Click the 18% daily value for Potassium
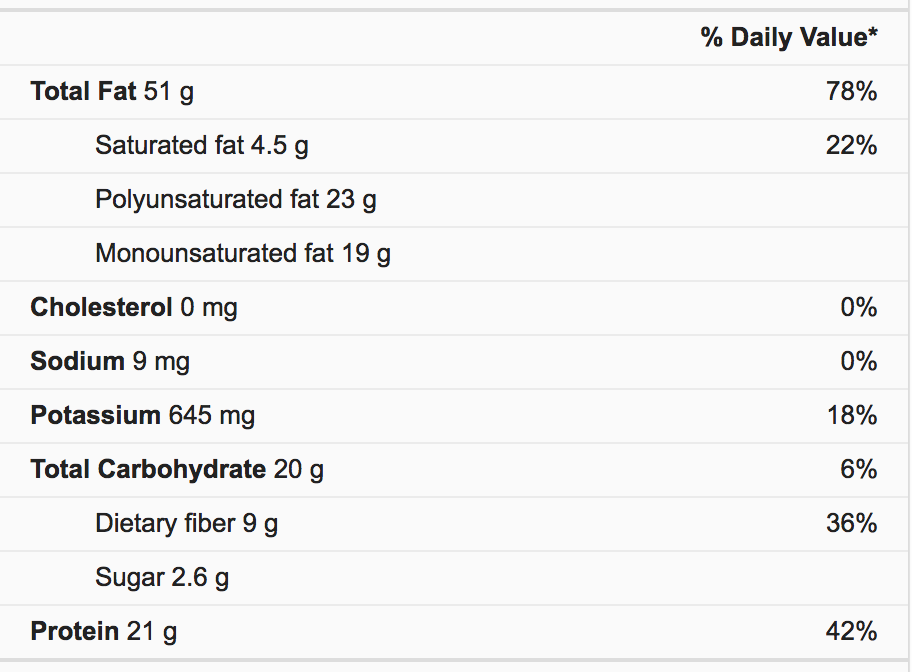Image resolution: width=912 pixels, height=672 pixels. coord(852,416)
